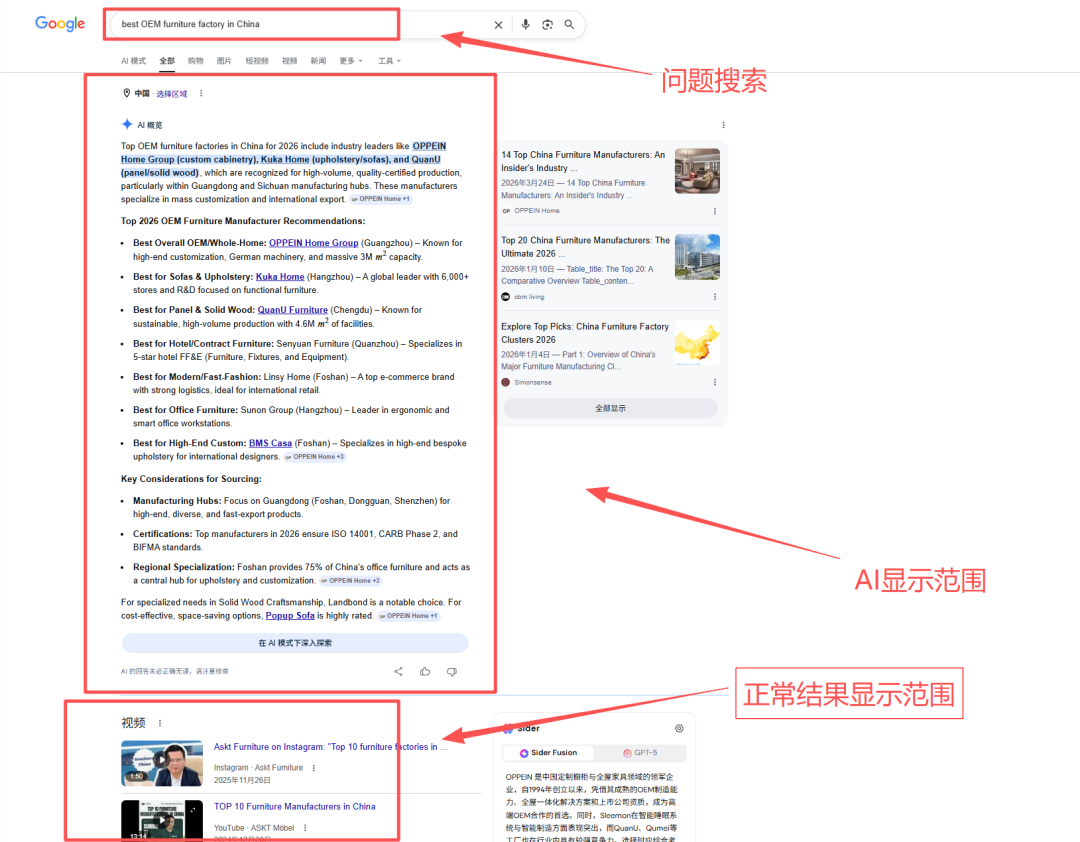Click the Google logo
The image size is (1080, 842).
(x=60, y=23)
